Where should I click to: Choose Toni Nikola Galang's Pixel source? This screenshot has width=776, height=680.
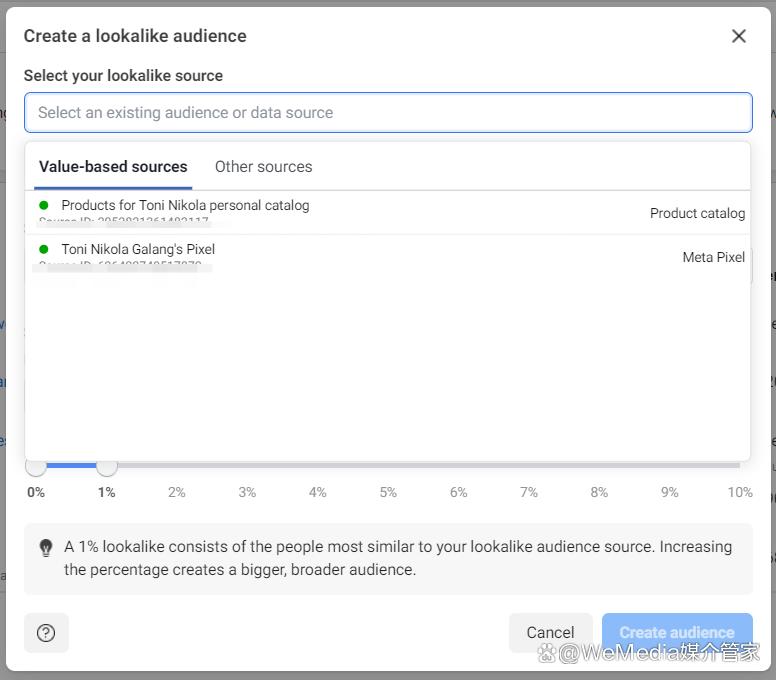[x=138, y=249]
